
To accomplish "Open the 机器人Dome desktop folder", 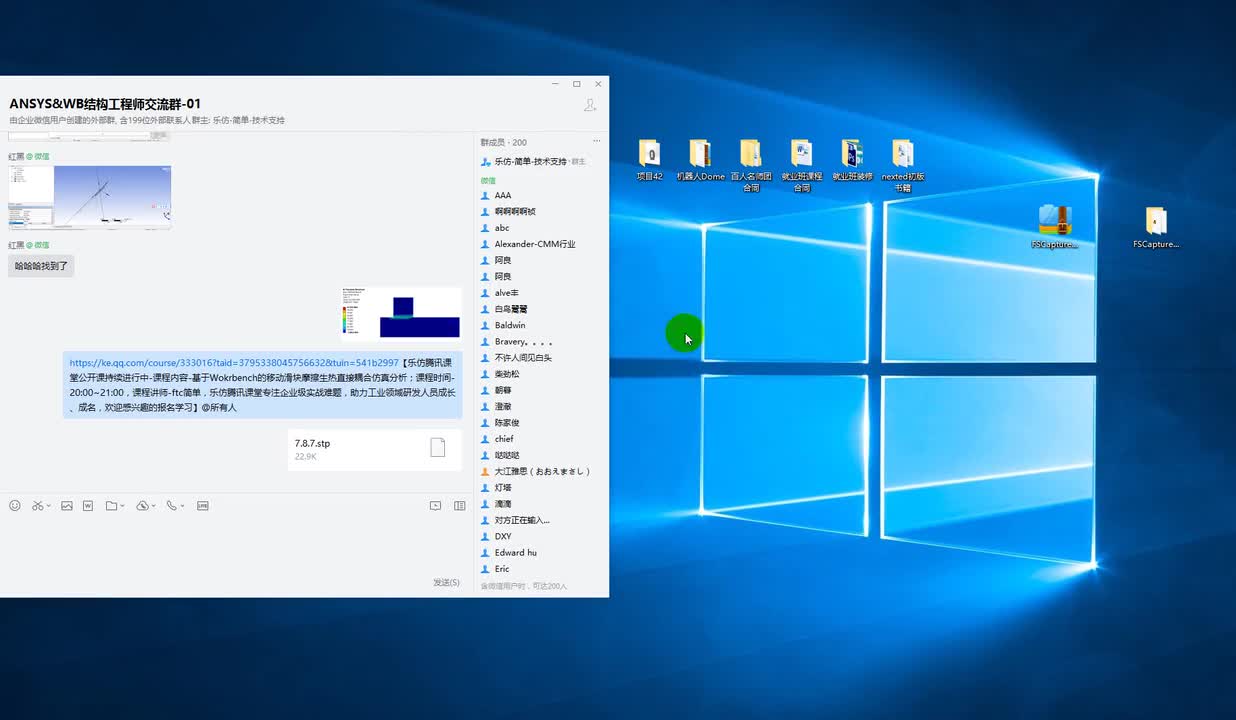I will coord(700,160).
